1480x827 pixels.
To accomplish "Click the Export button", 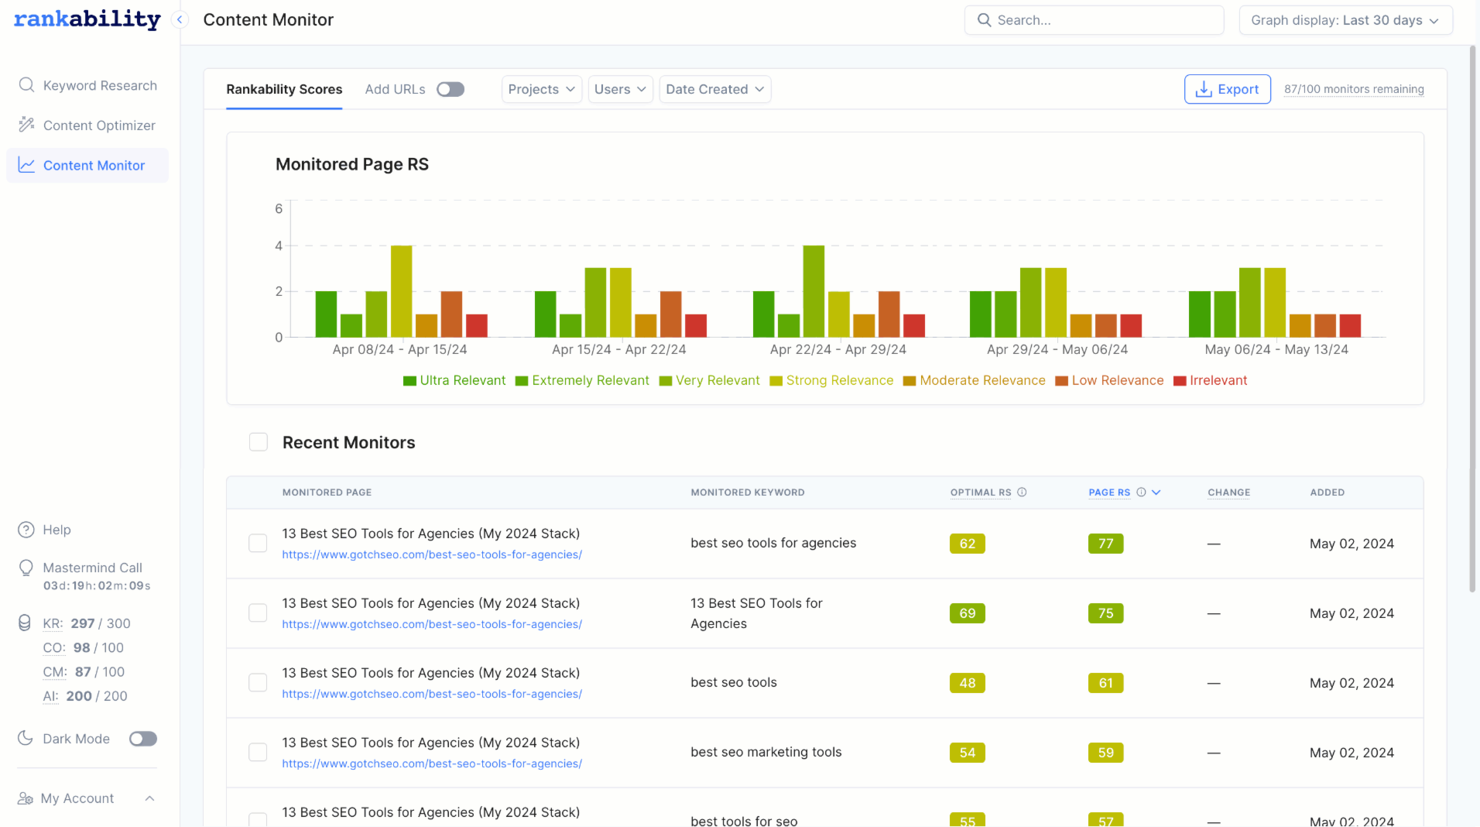I will [x=1227, y=89].
